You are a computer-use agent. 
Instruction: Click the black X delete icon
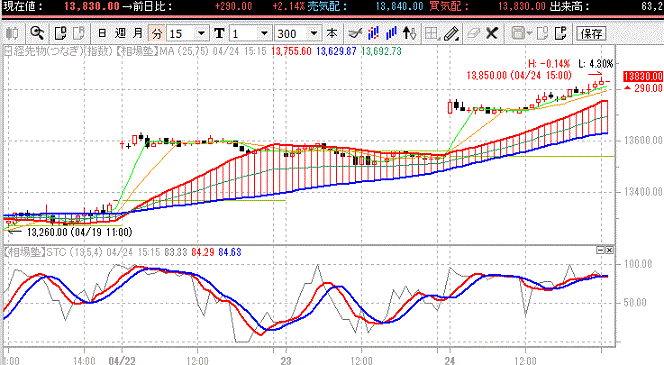tap(492, 33)
